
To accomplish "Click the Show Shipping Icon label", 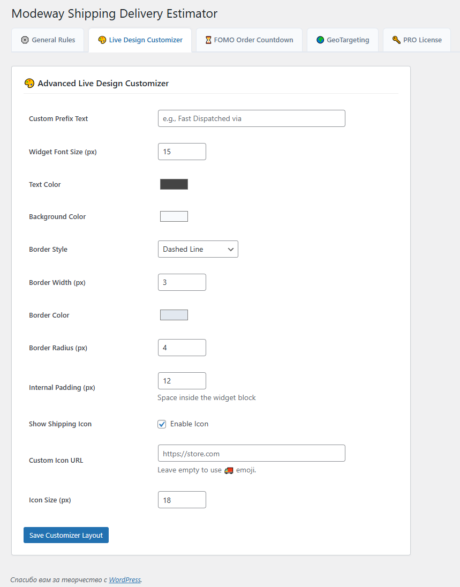I will tap(60, 424).
